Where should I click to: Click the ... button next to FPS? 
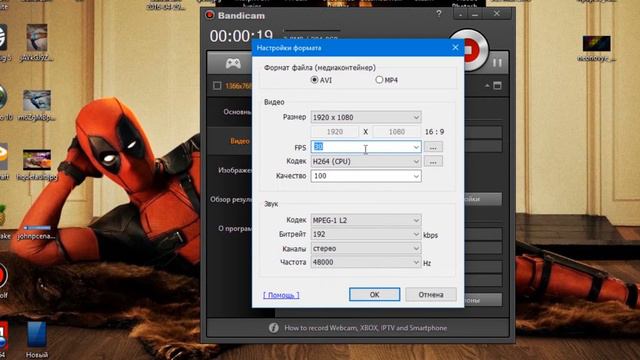(x=433, y=147)
